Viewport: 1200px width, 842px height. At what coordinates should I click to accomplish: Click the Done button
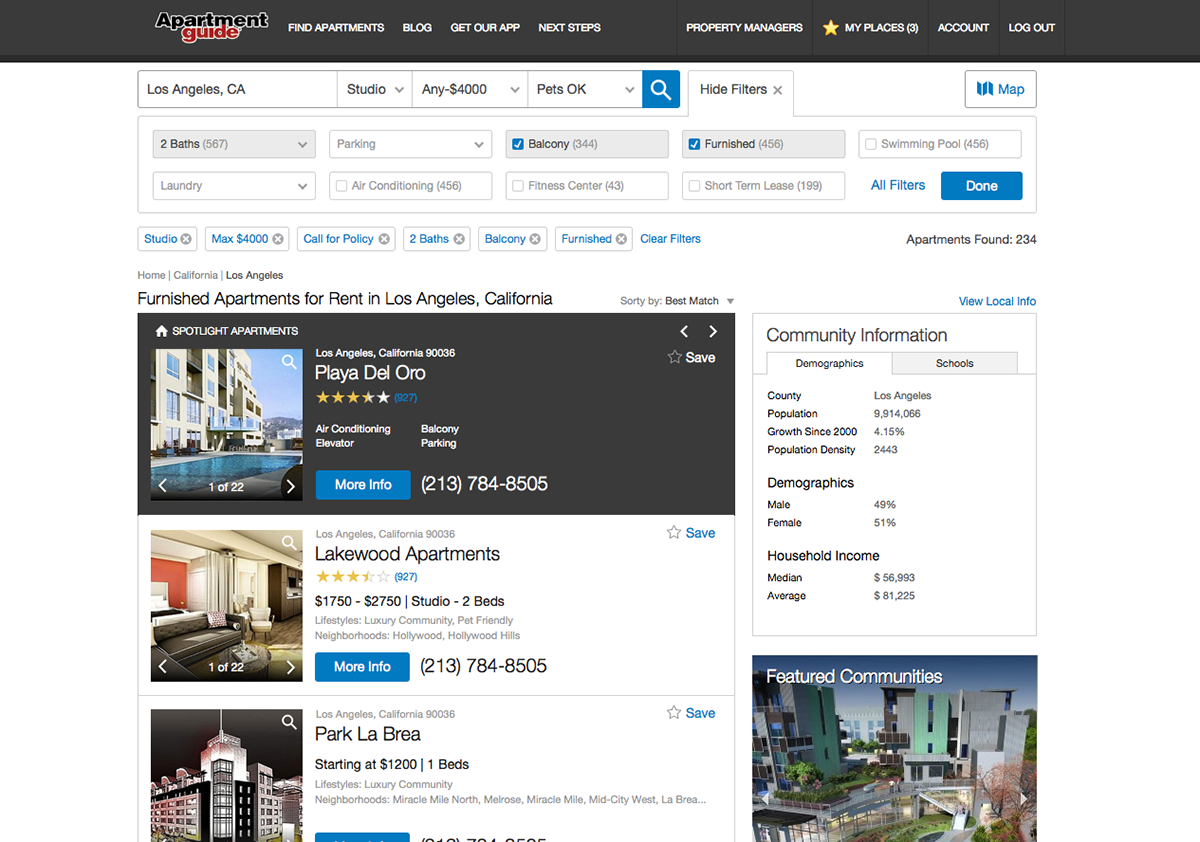[981, 186]
